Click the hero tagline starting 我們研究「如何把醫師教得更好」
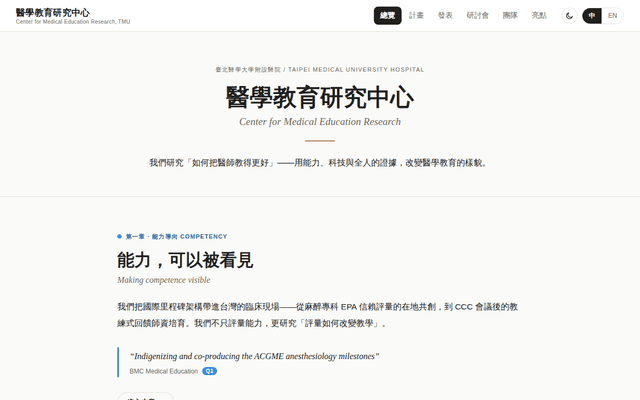 [320, 163]
